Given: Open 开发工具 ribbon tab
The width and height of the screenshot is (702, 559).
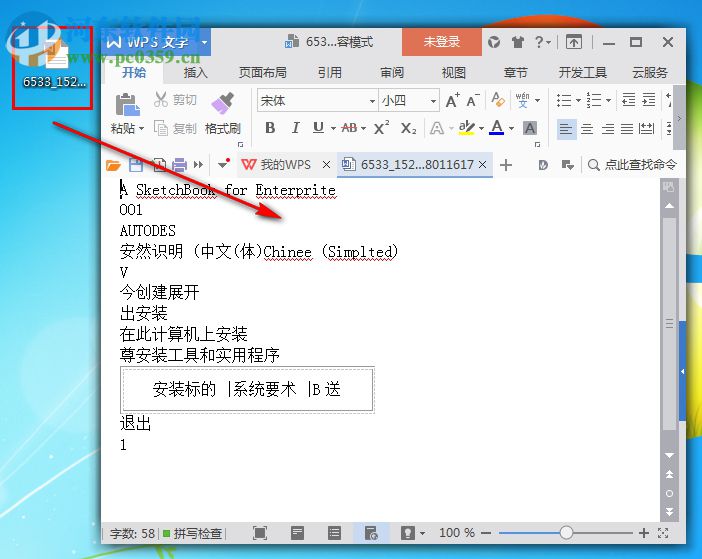Looking at the screenshot, I should click(582, 73).
